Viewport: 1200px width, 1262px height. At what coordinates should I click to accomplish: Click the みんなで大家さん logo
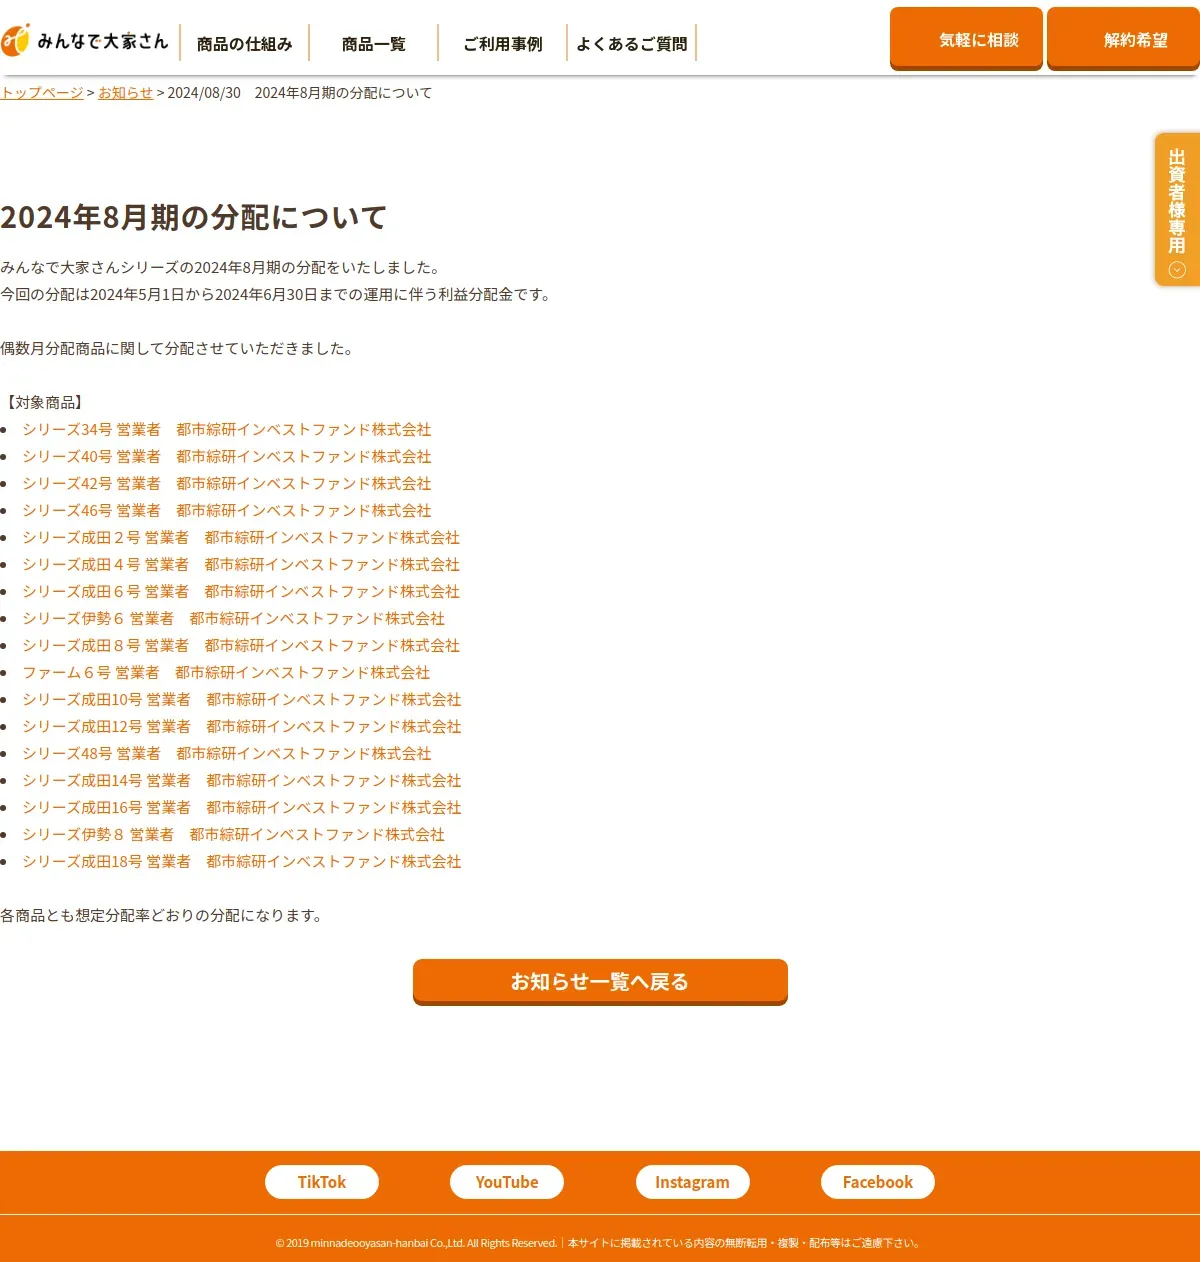tap(85, 41)
